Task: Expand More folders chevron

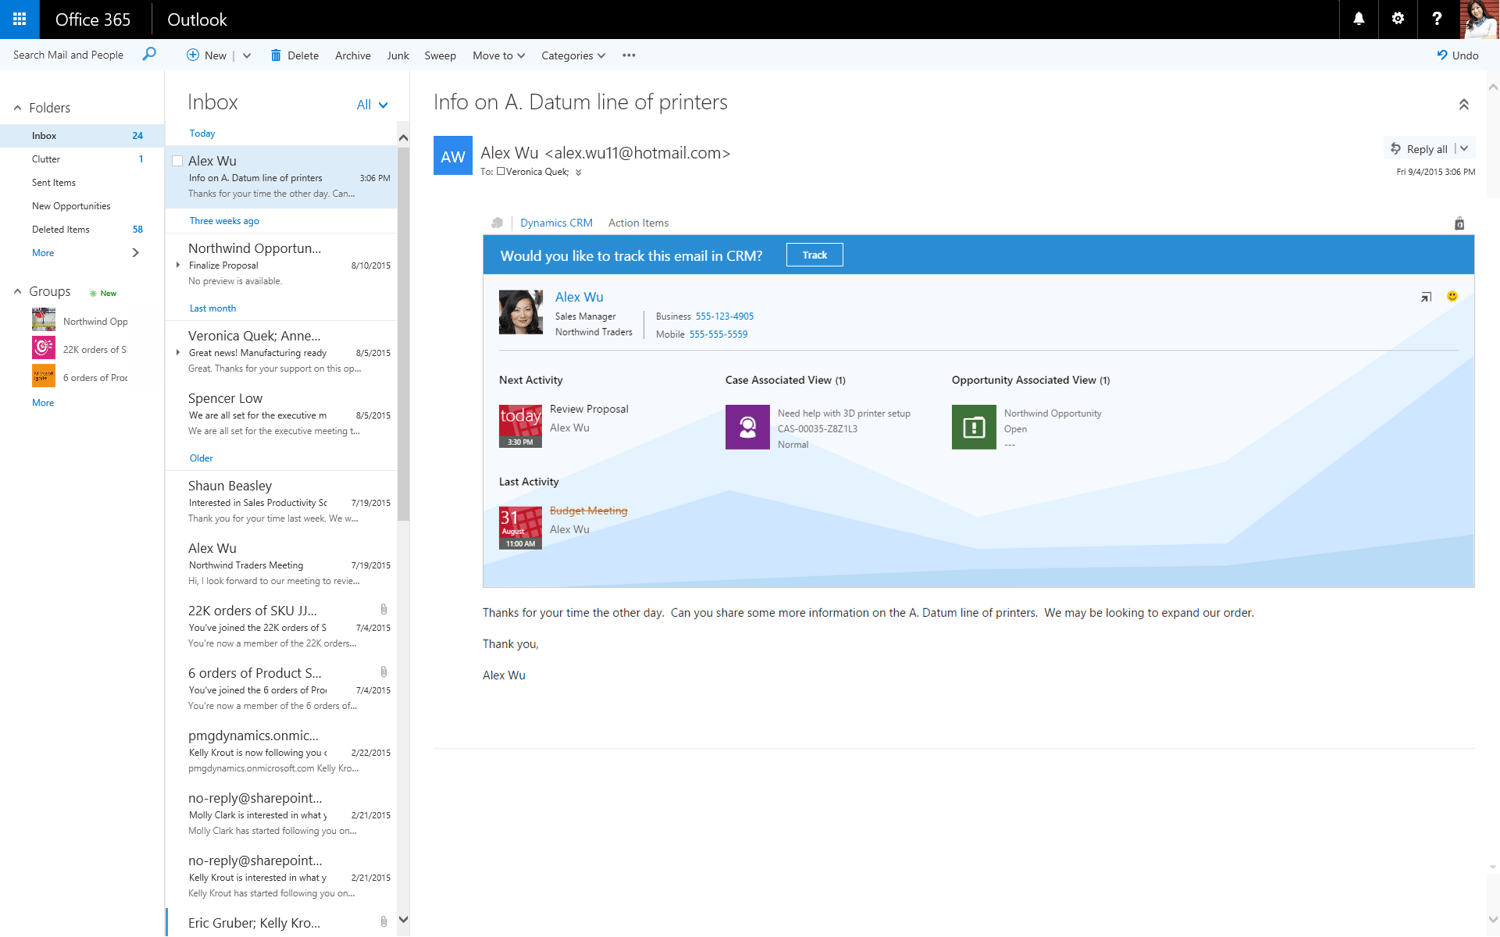Action: pos(135,253)
